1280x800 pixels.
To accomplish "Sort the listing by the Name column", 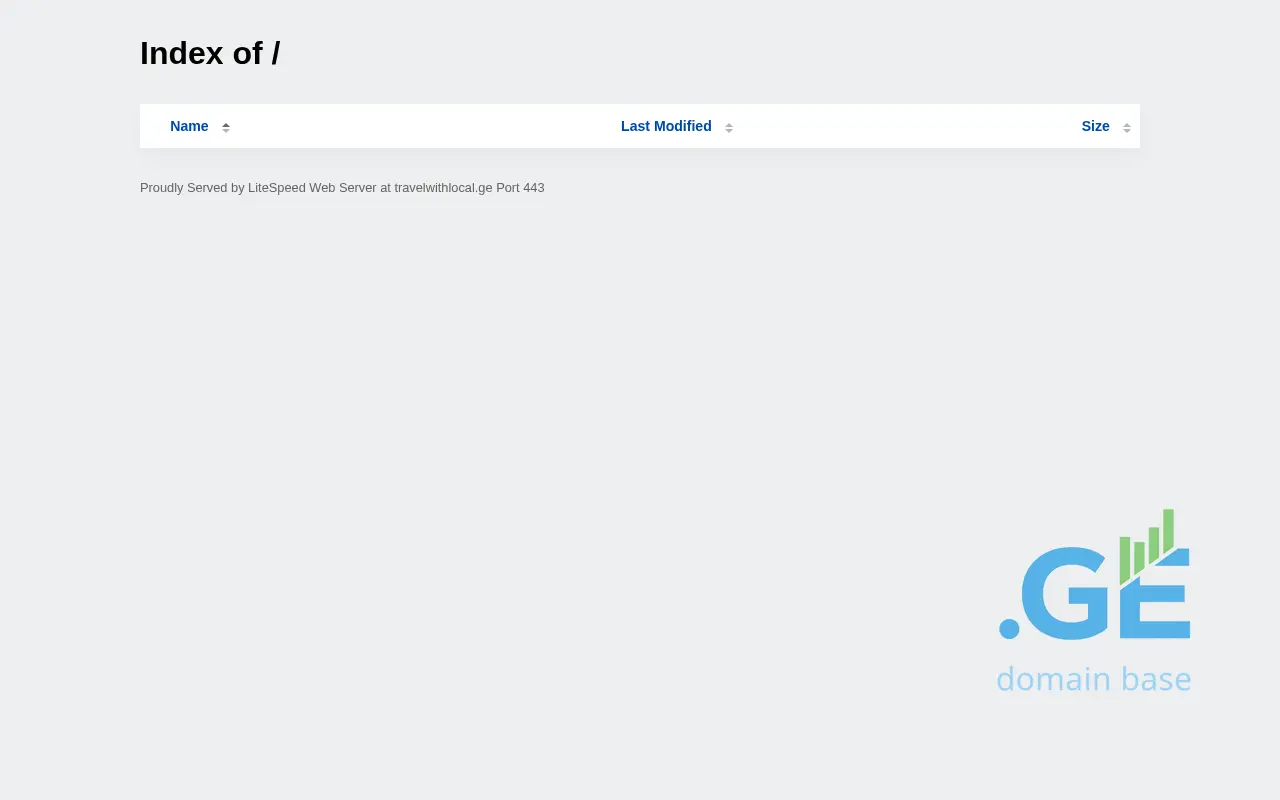I will tap(189, 126).
